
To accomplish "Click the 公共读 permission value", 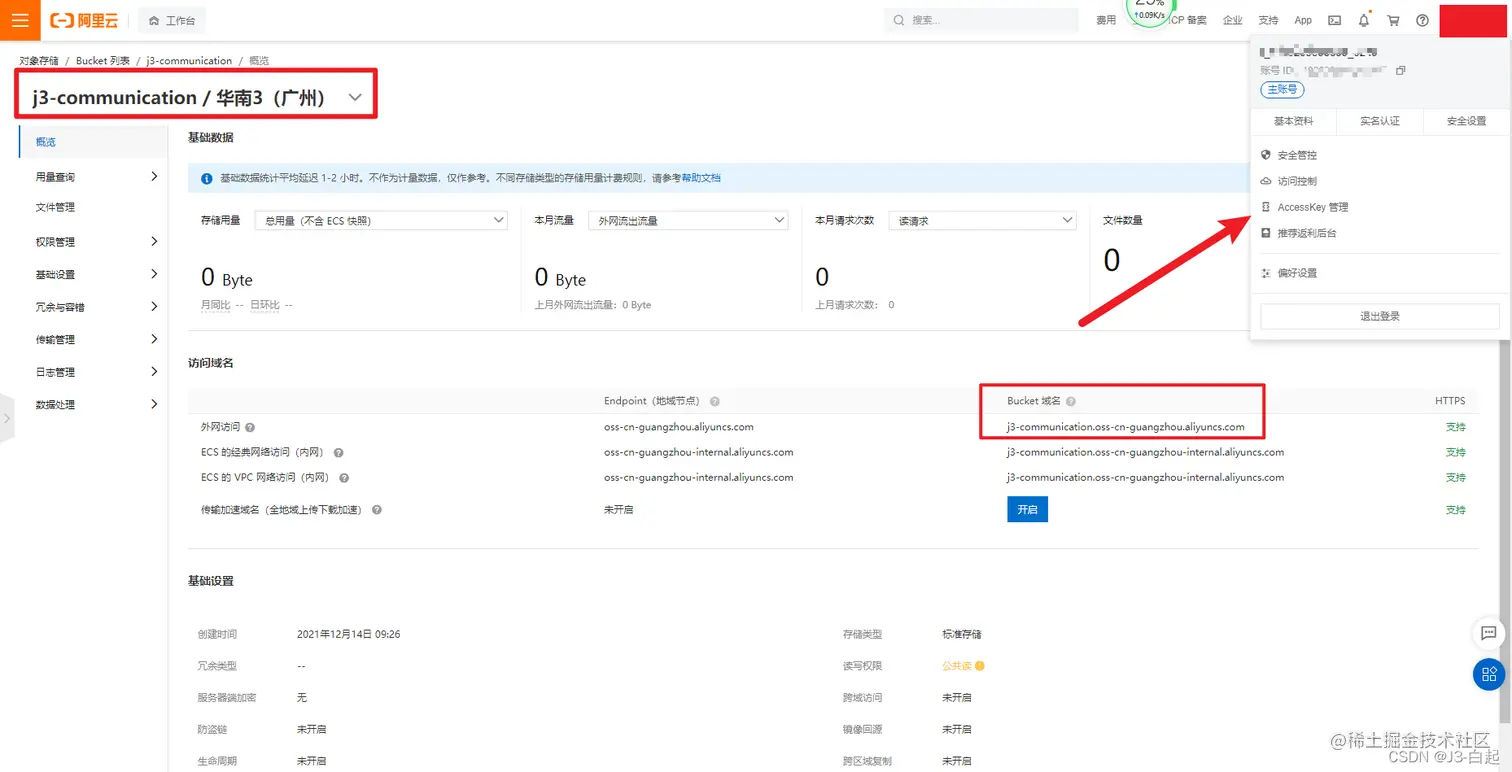I will click(957, 666).
